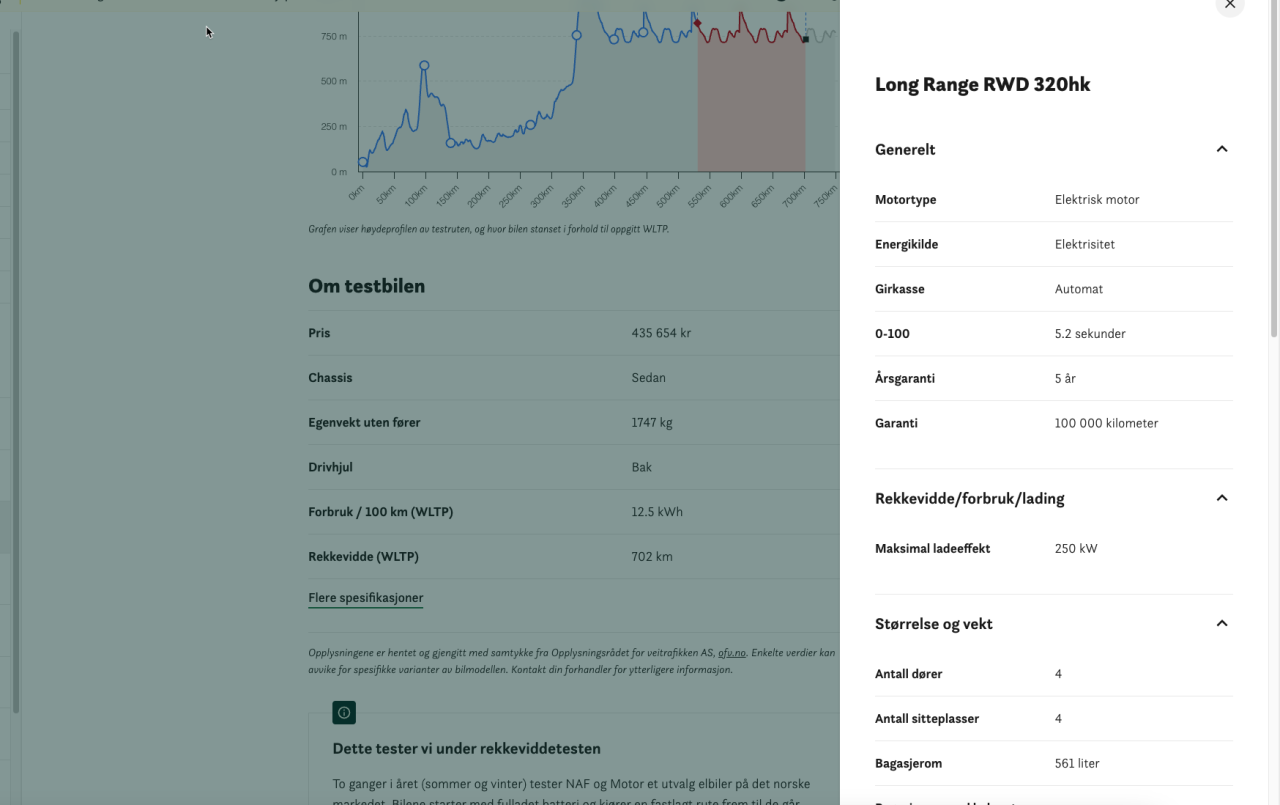The image size is (1280, 805).
Task: Click the black square marker at 700km
Action: [x=805, y=40]
